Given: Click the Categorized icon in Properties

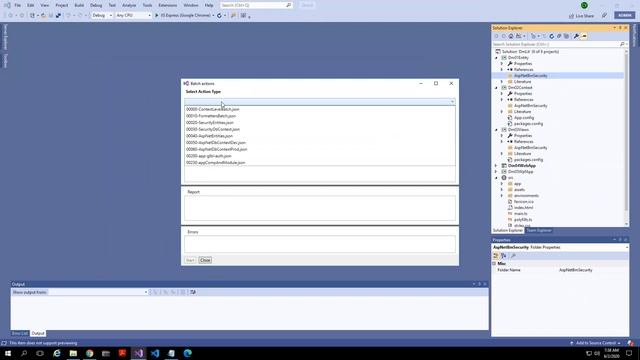Looking at the screenshot, I should pyautogui.click(x=496, y=256).
